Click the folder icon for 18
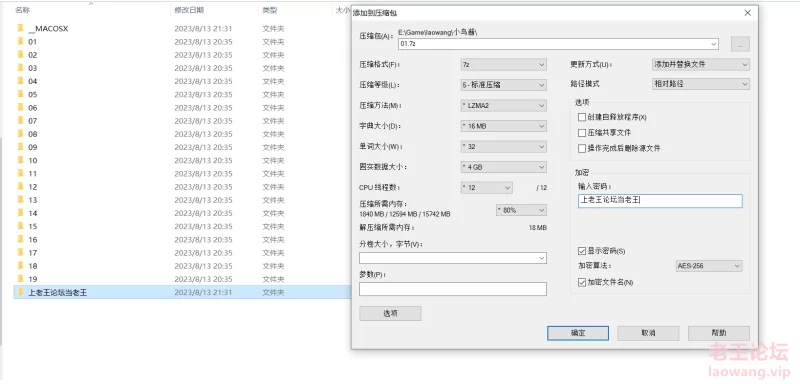 click(20, 266)
